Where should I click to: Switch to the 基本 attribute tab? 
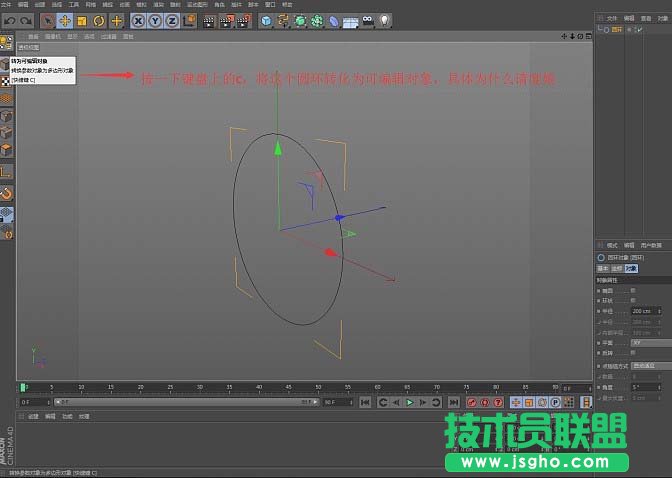click(x=603, y=268)
